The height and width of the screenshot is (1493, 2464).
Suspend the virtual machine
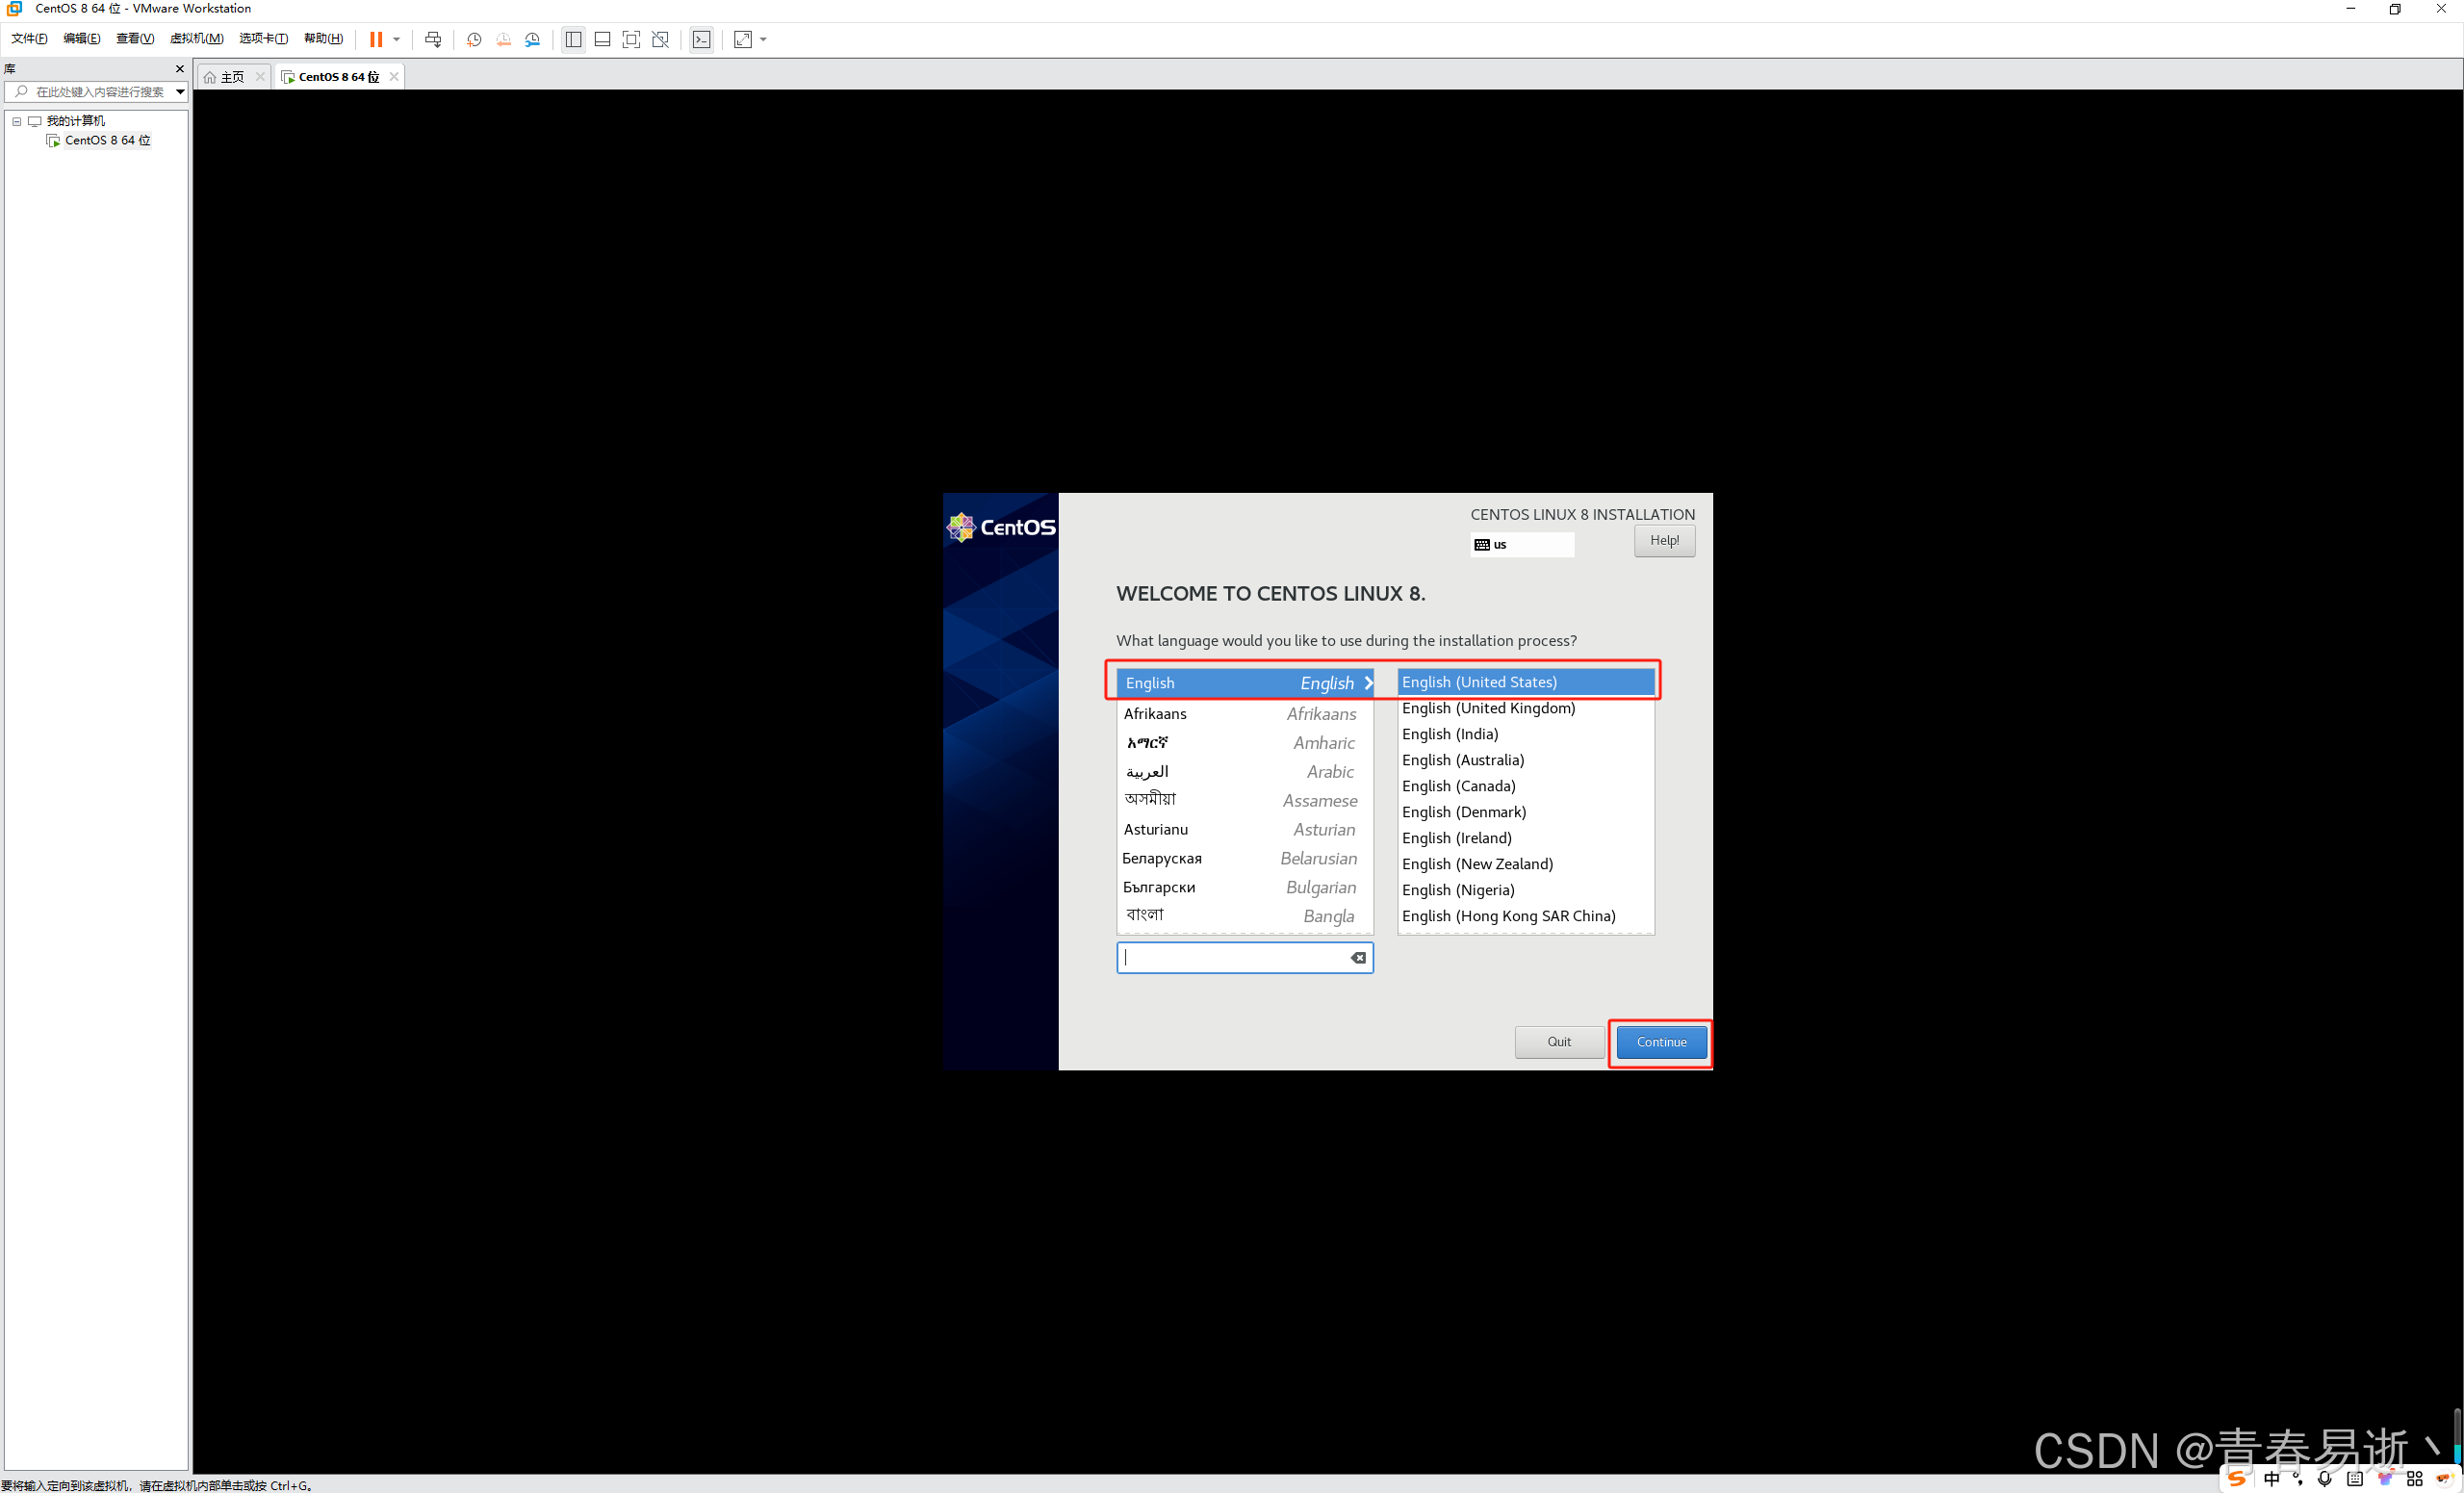pyautogui.click(x=376, y=40)
